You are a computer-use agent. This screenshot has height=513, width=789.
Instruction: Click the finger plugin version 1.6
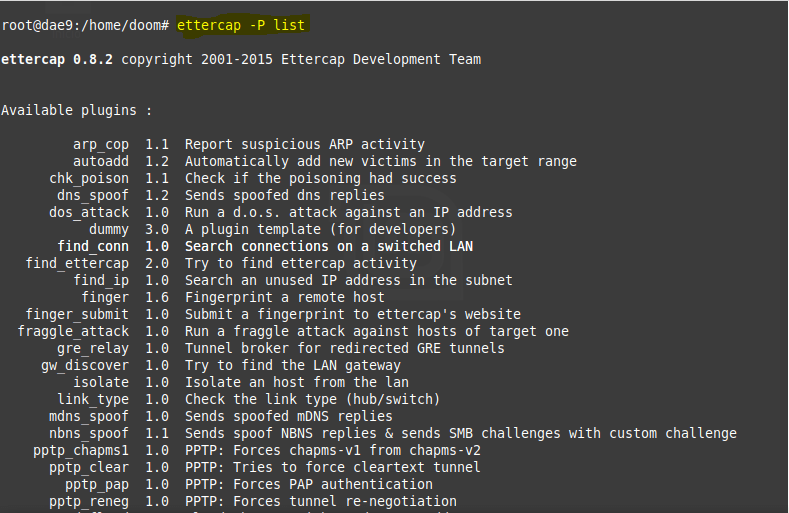(157, 297)
